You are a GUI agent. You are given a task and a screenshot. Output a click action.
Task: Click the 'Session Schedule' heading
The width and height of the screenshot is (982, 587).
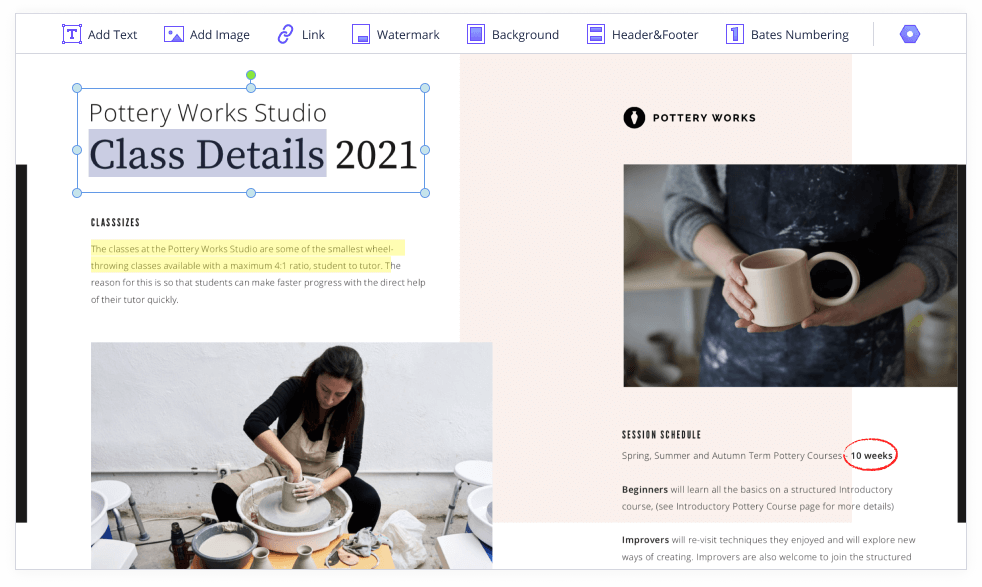point(661,434)
